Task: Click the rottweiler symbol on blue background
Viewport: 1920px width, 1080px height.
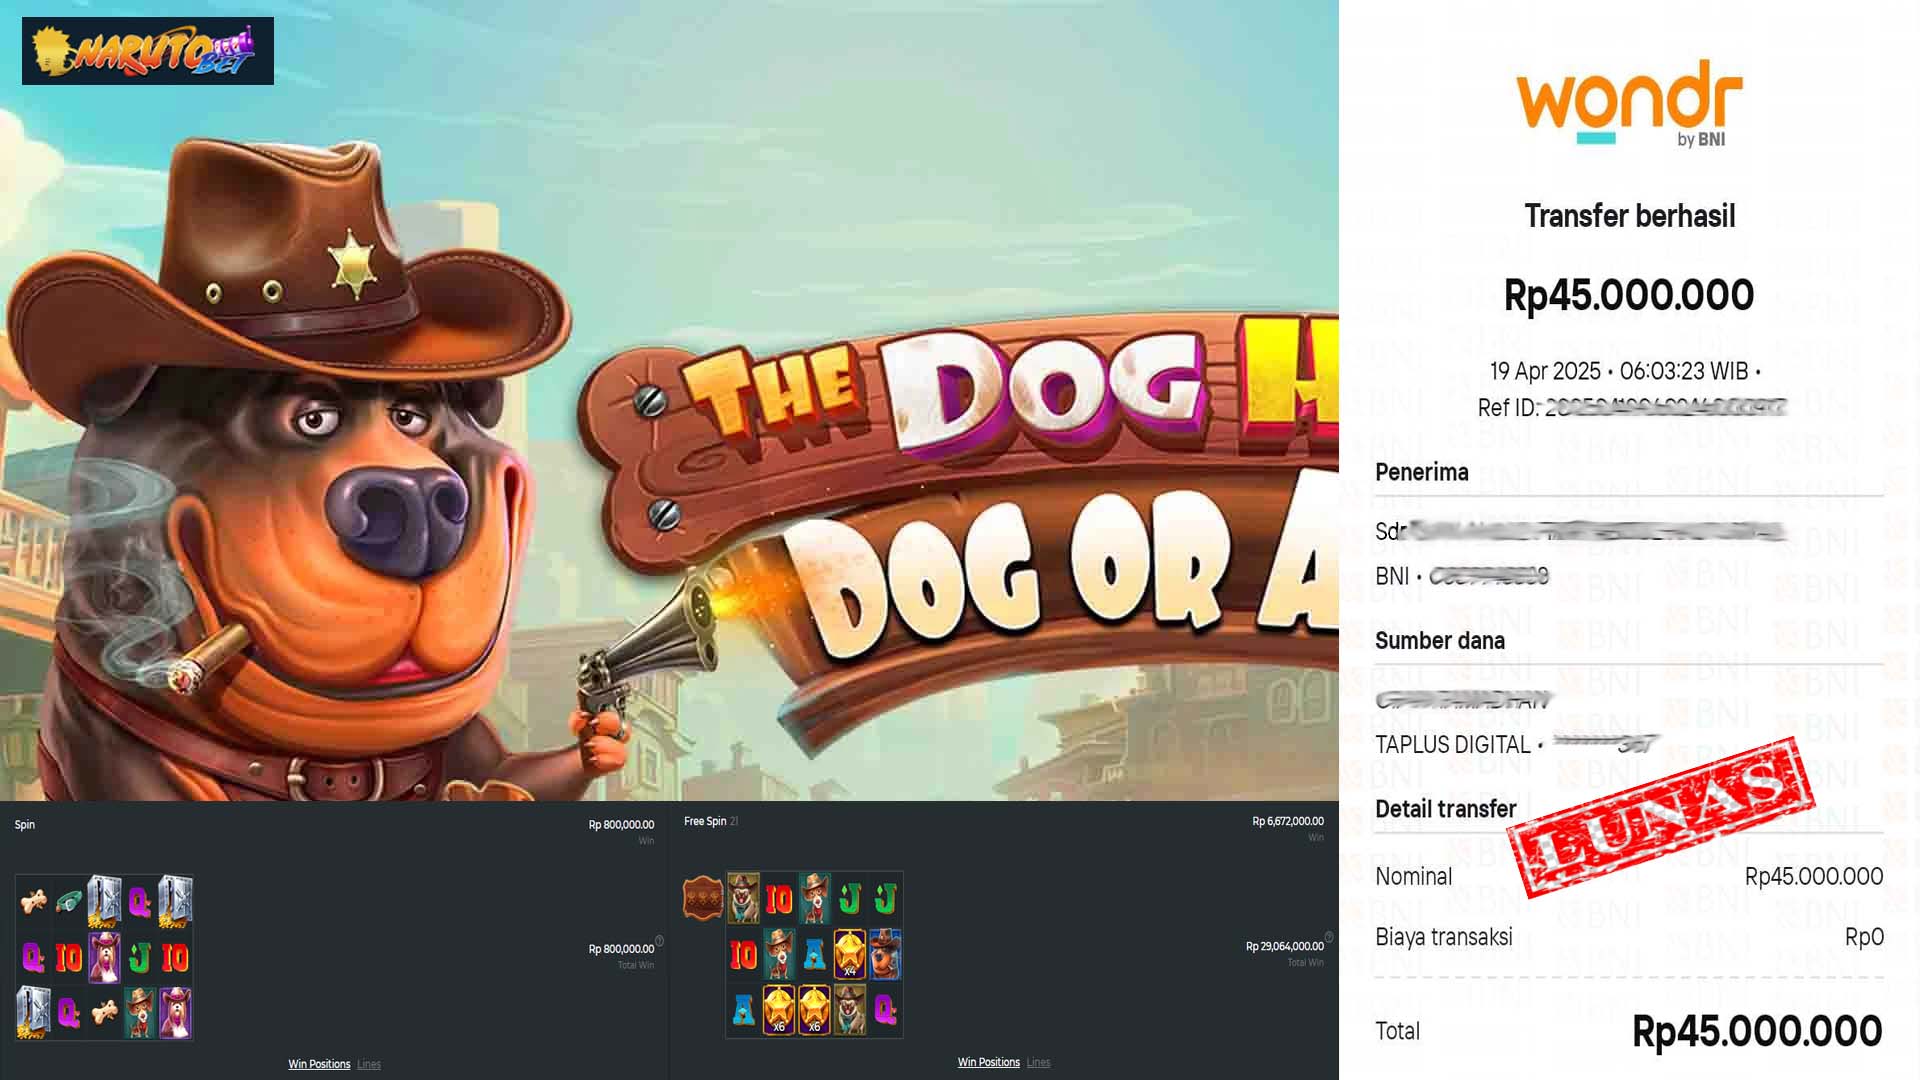Action: [x=885, y=954]
